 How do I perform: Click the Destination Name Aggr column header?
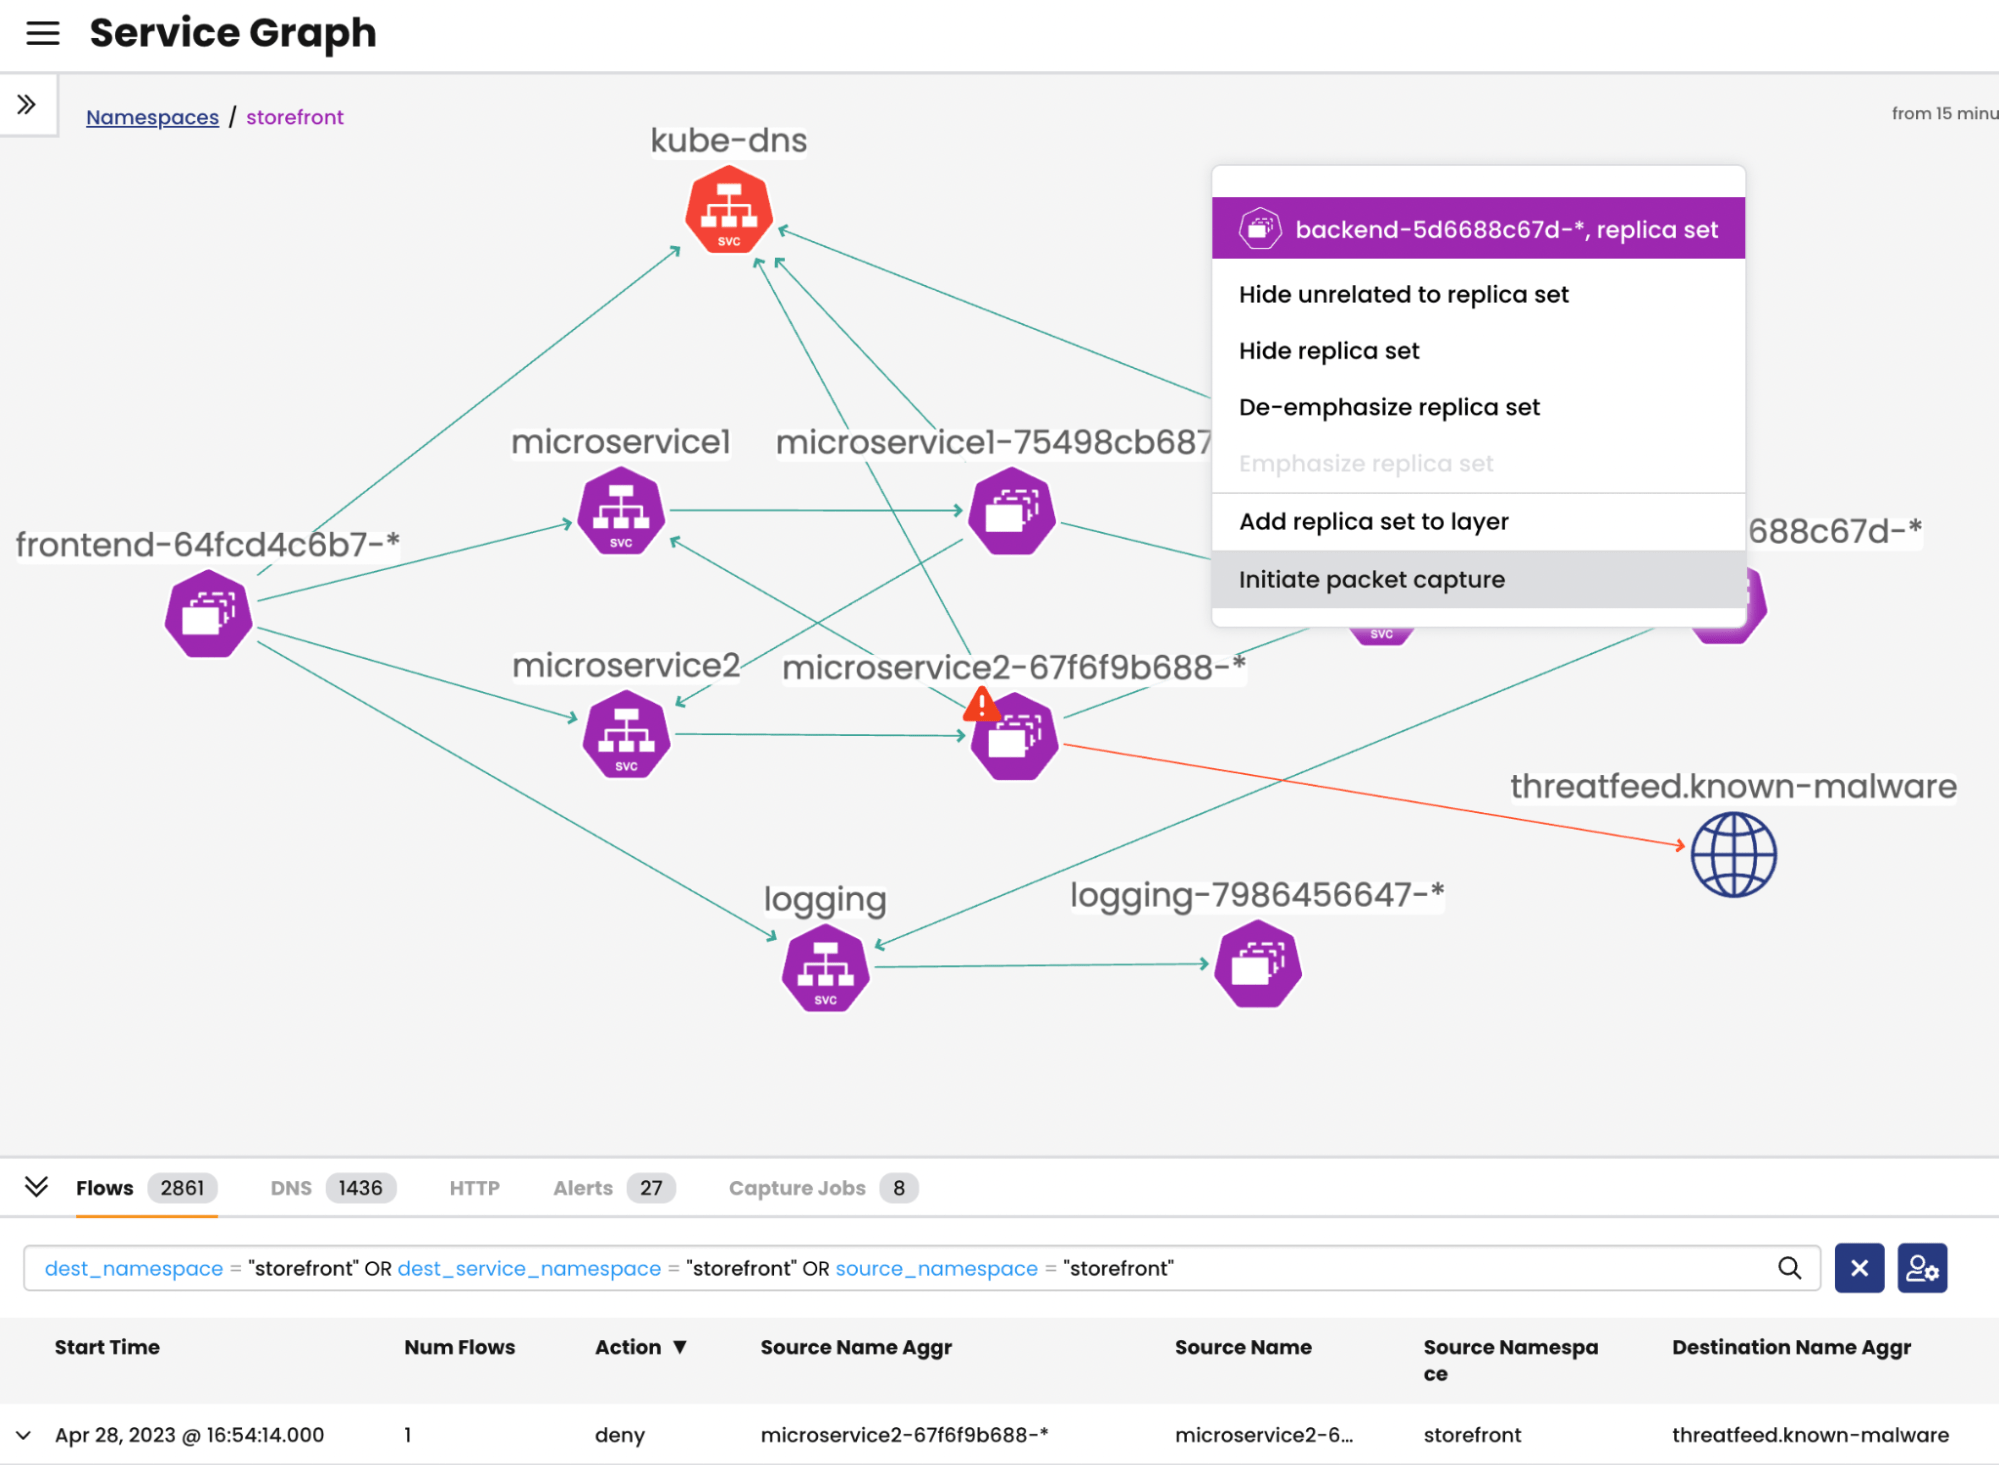click(1791, 1347)
